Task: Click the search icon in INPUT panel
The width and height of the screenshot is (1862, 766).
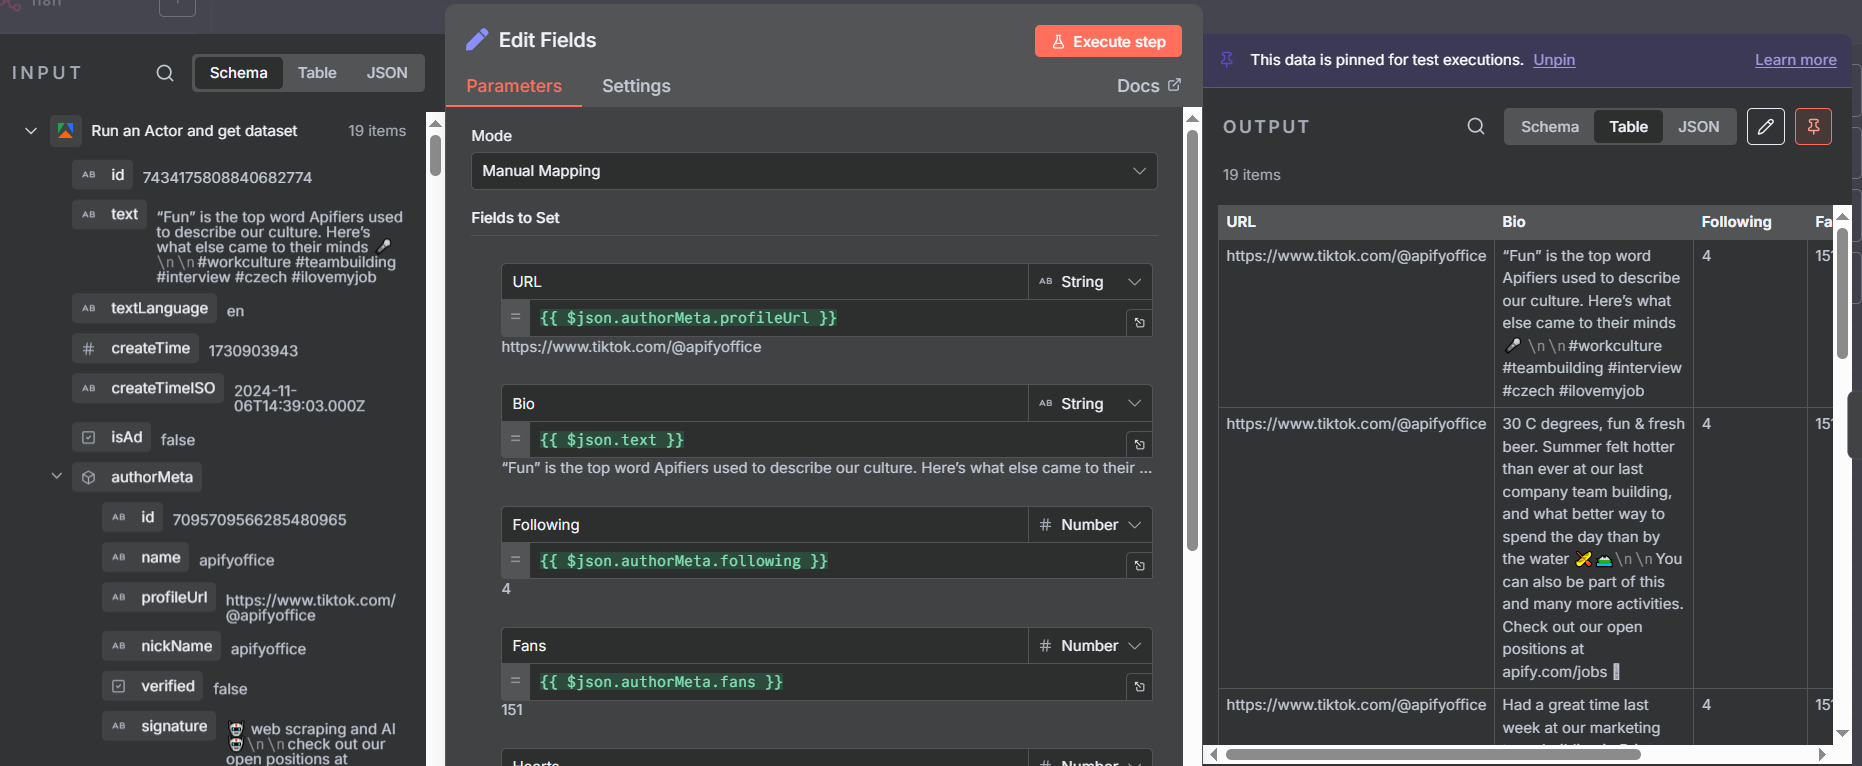Action: pos(165,73)
